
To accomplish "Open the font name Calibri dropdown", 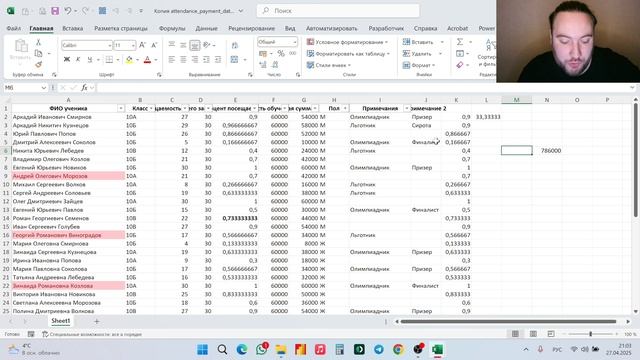I will click(x=110, y=45).
